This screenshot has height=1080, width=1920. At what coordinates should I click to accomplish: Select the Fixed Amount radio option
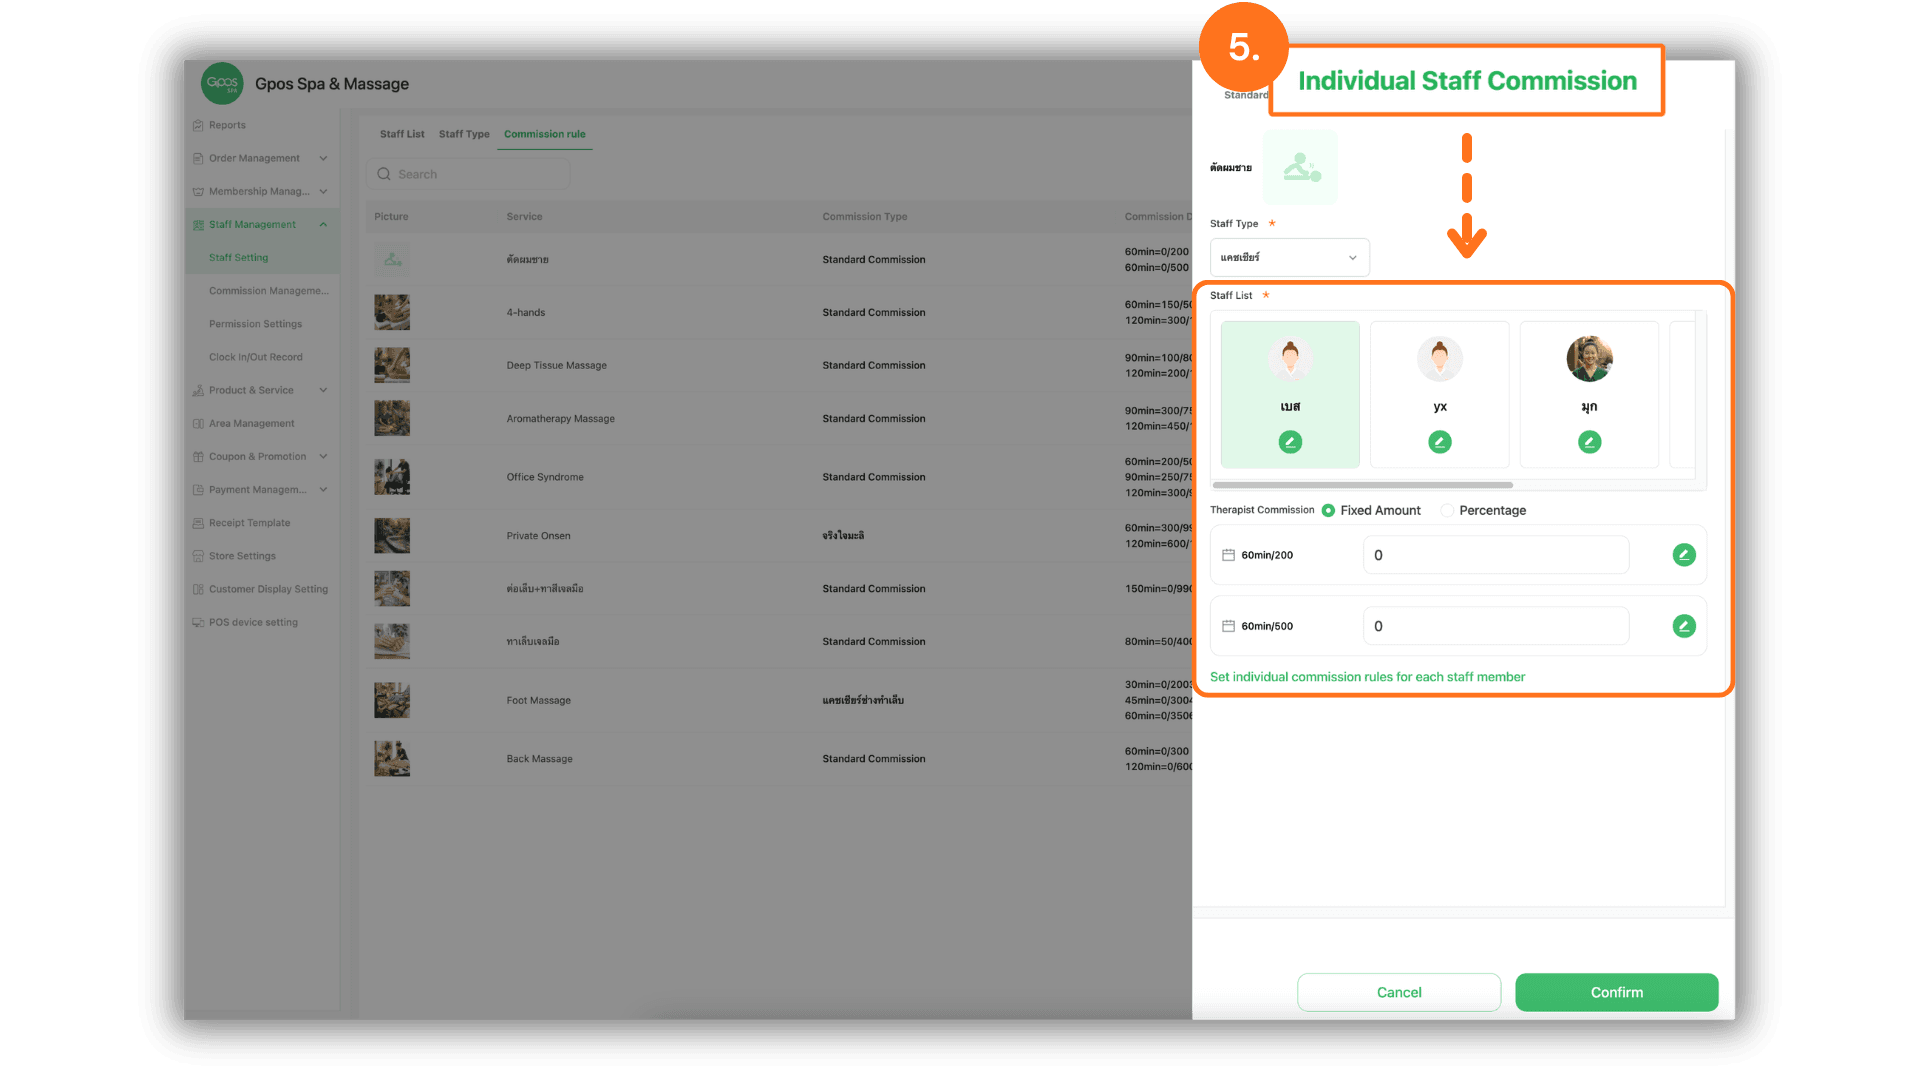click(x=1328, y=510)
